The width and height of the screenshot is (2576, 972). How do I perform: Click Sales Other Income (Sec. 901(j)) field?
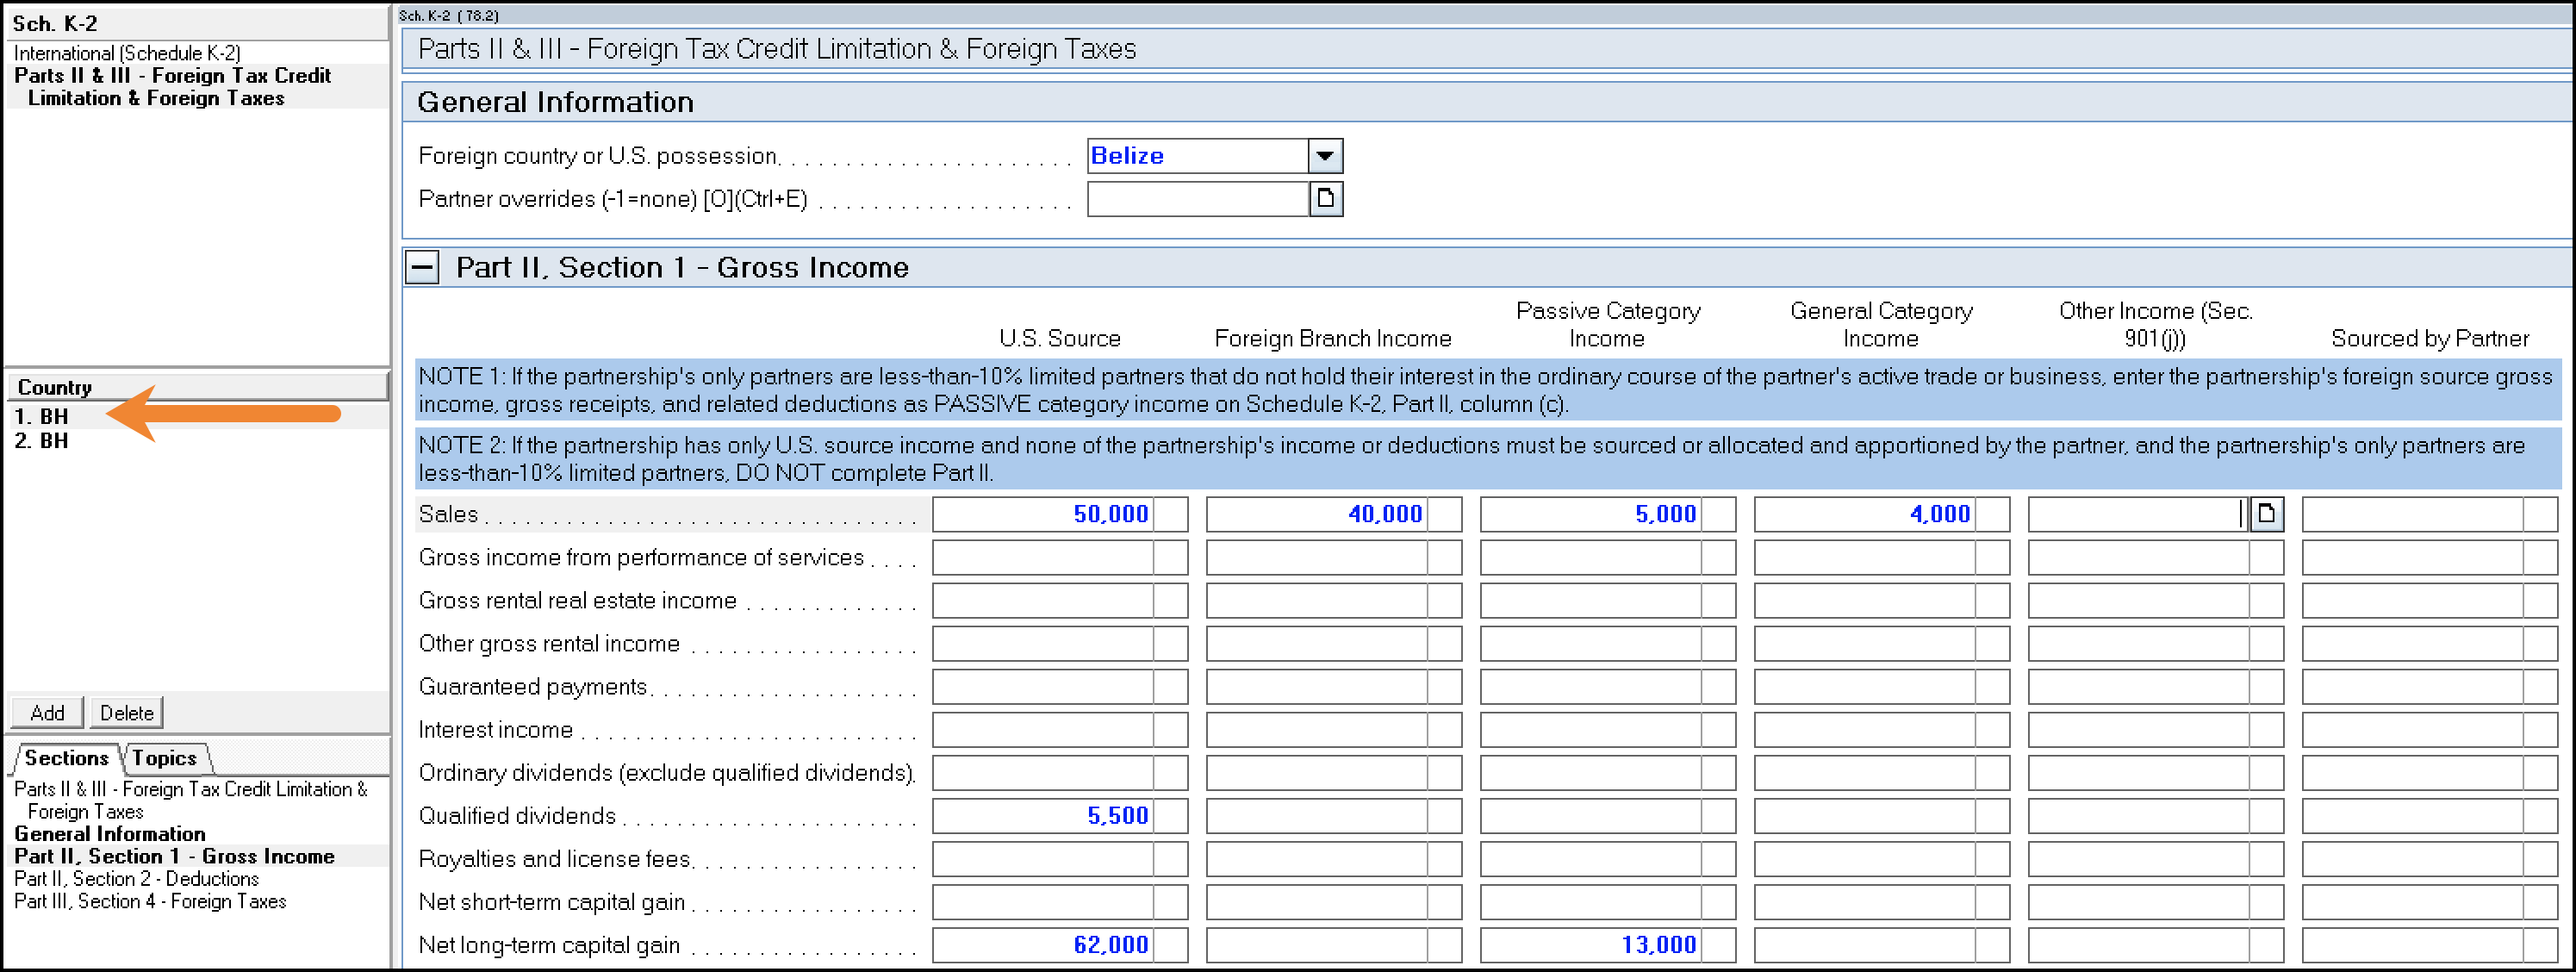coord(2139,514)
